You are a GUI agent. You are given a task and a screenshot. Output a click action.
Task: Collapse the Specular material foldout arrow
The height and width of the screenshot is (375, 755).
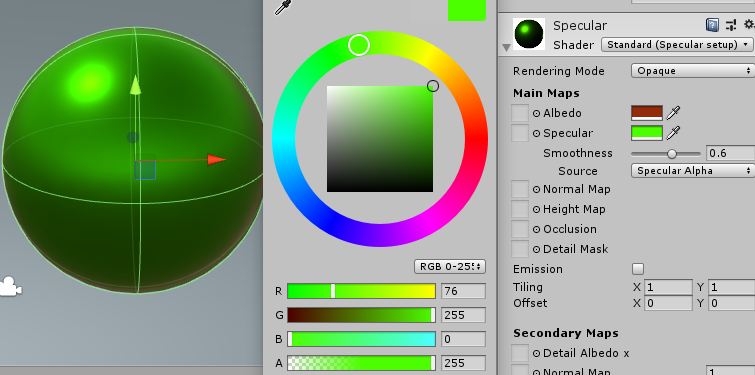tap(506, 48)
